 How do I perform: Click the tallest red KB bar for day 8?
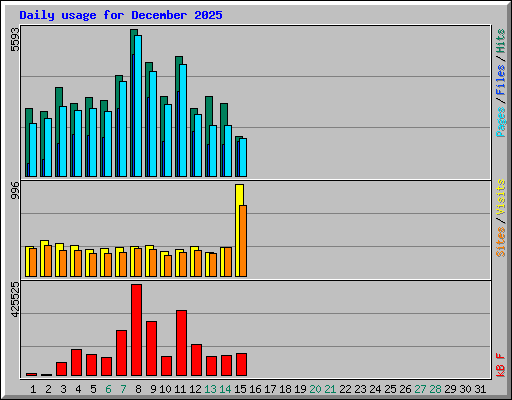[136, 330]
